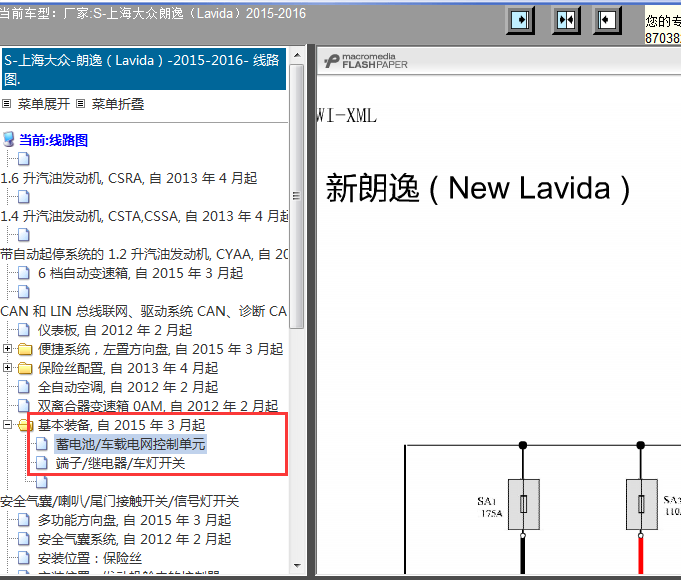Click the tree panel scroll-down arrow
Image resolution: width=681 pixels, height=580 pixels.
[297, 566]
